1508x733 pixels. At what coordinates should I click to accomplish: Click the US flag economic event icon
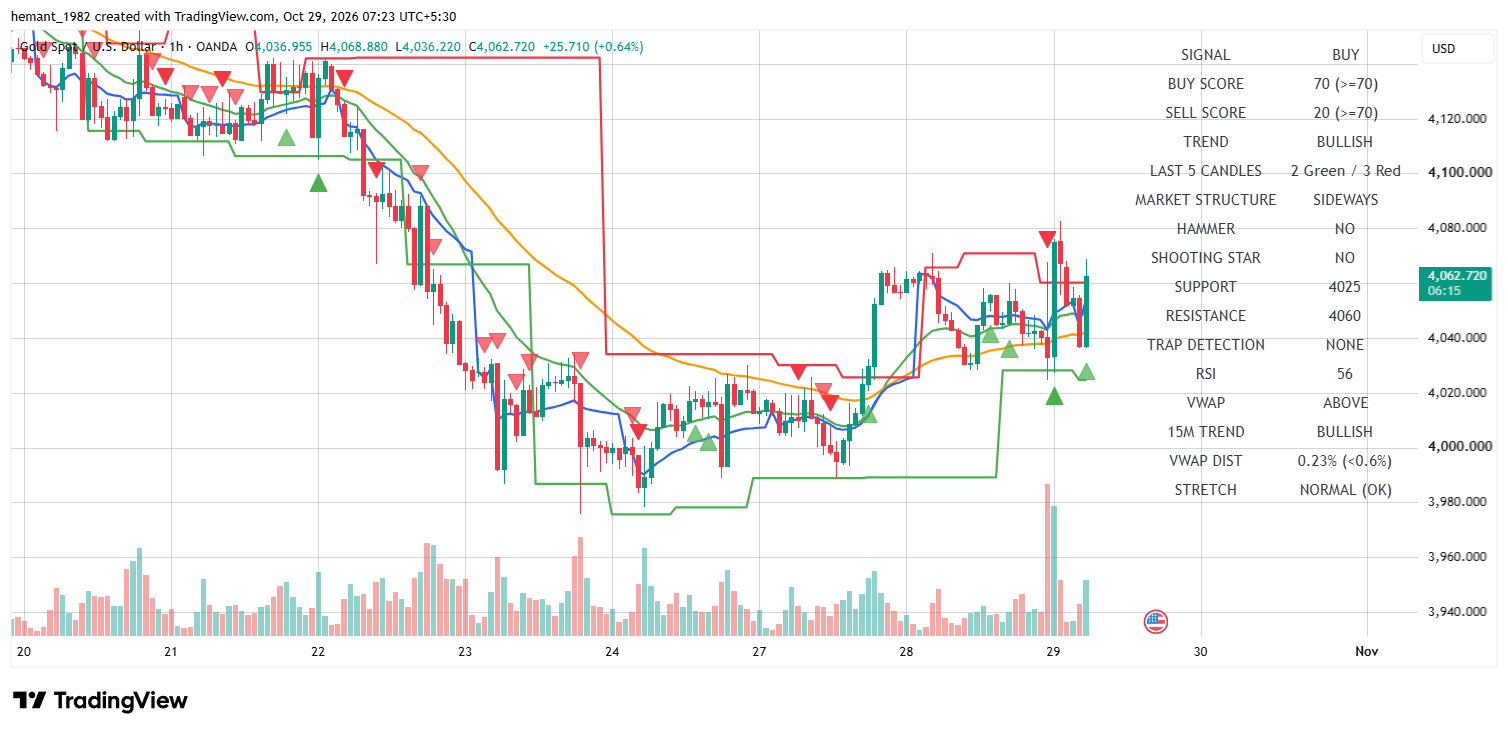(x=1155, y=622)
